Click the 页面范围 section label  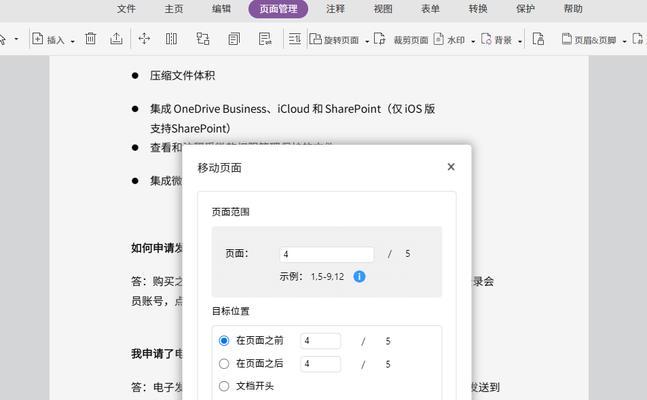coord(231,212)
